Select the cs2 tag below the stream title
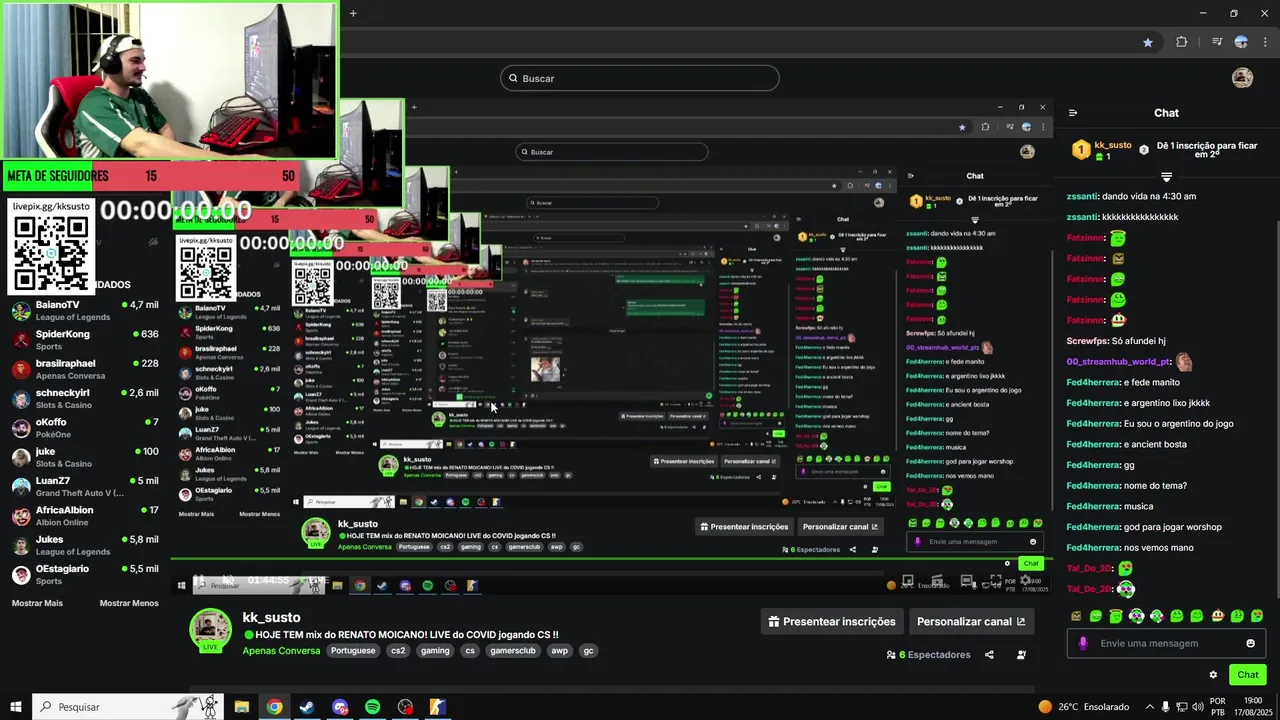 coord(398,651)
